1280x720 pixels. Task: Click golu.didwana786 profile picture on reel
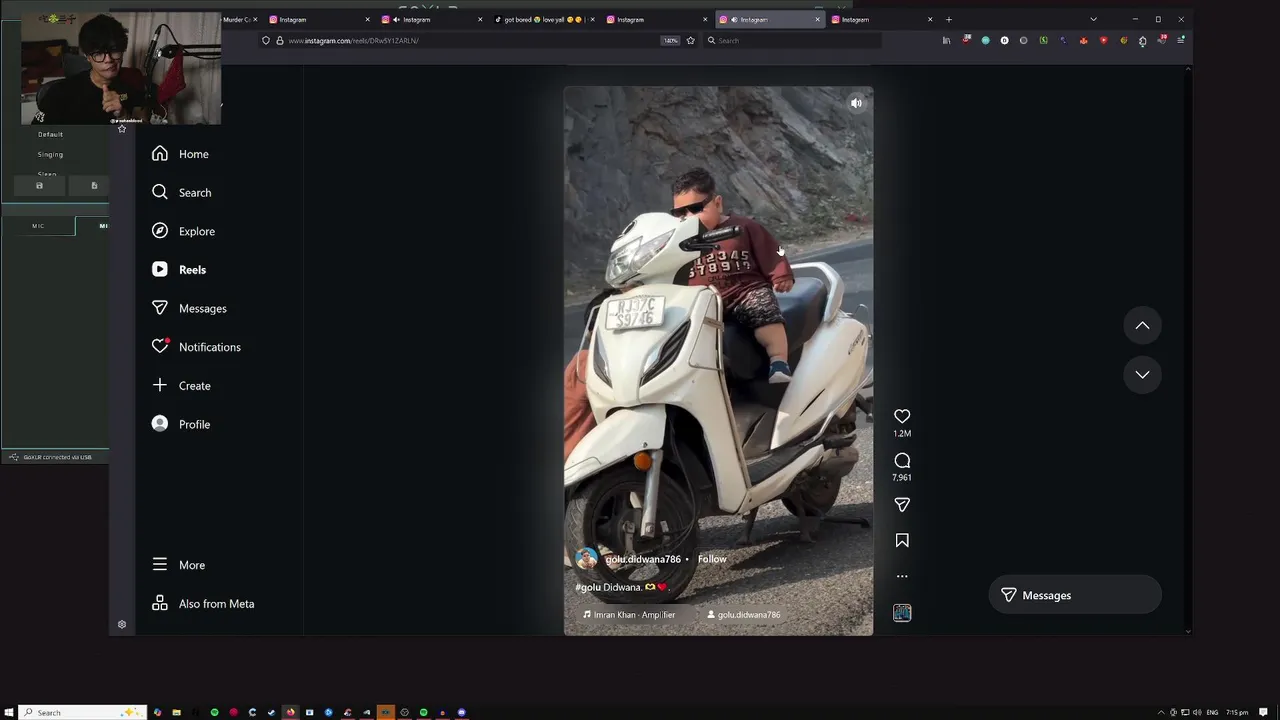(586, 559)
